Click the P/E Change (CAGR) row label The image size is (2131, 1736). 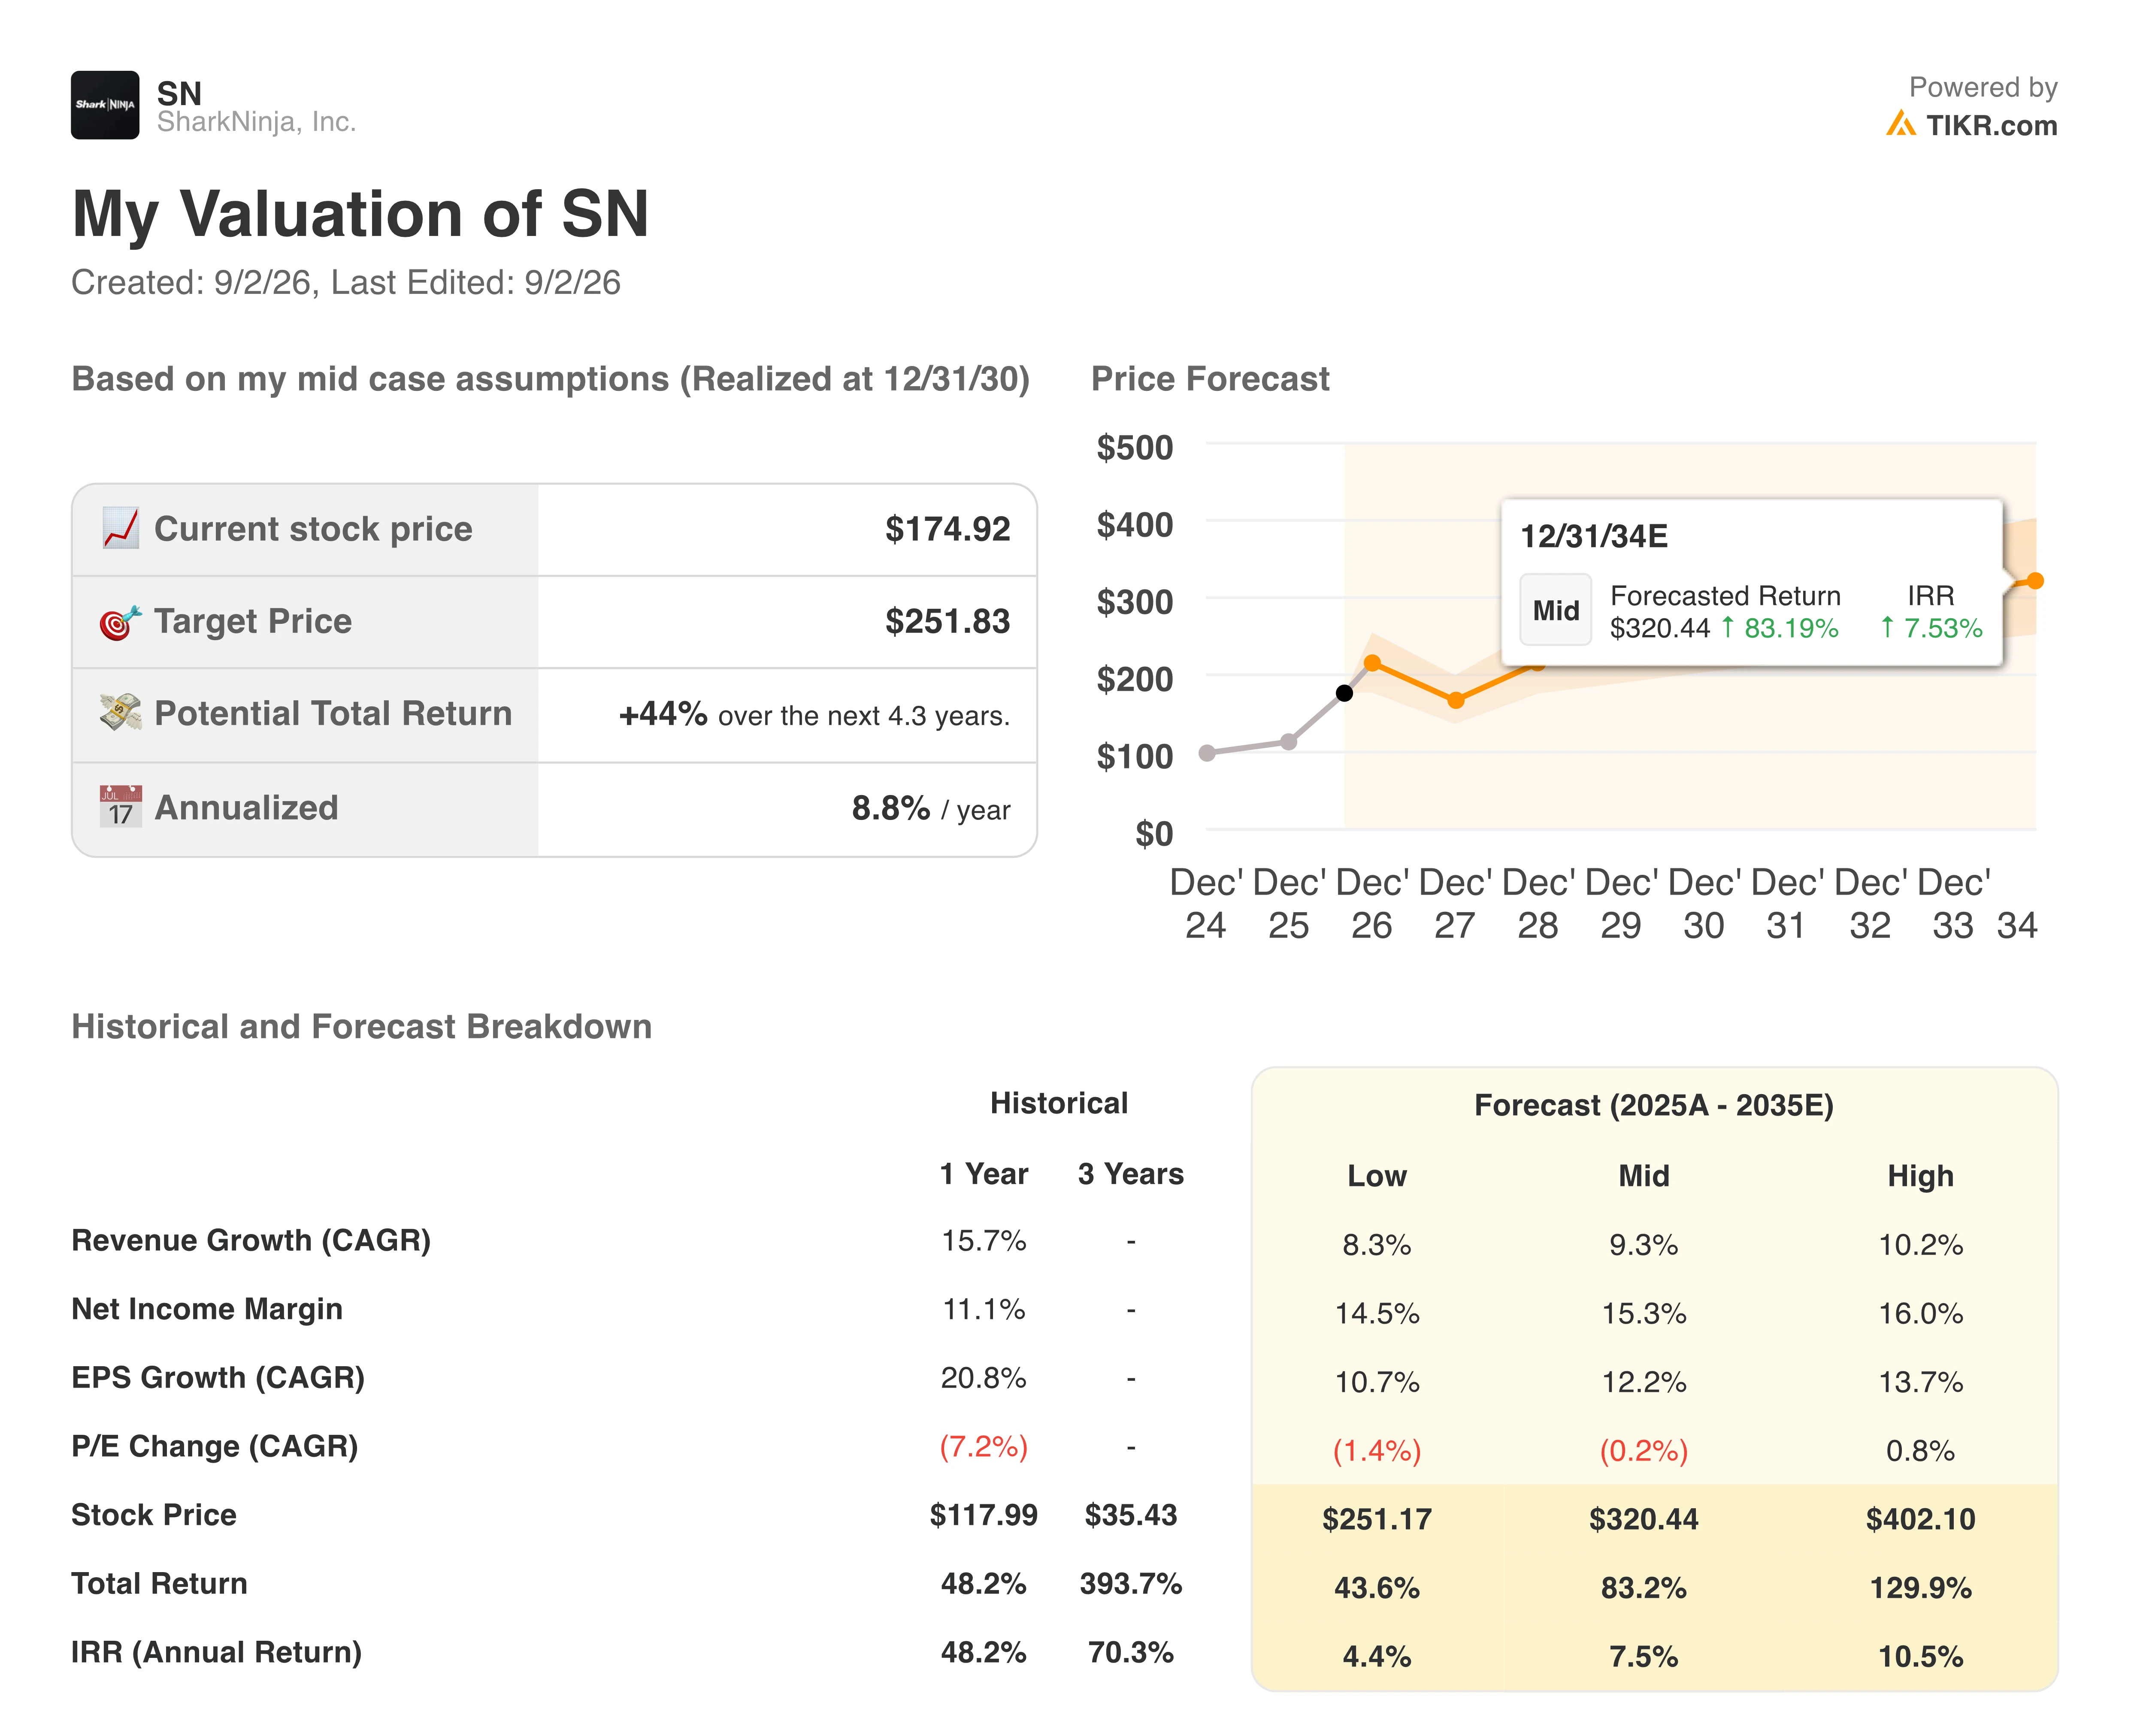click(x=215, y=1447)
